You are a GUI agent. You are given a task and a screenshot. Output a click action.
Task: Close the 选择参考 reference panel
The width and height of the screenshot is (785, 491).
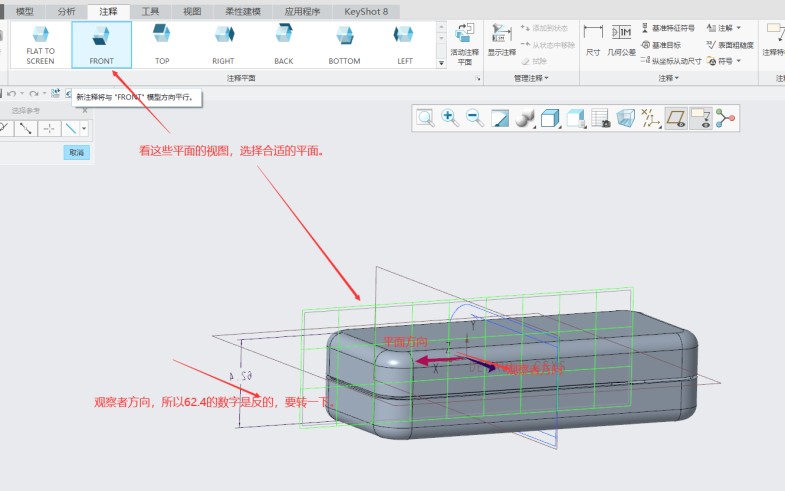(x=85, y=110)
